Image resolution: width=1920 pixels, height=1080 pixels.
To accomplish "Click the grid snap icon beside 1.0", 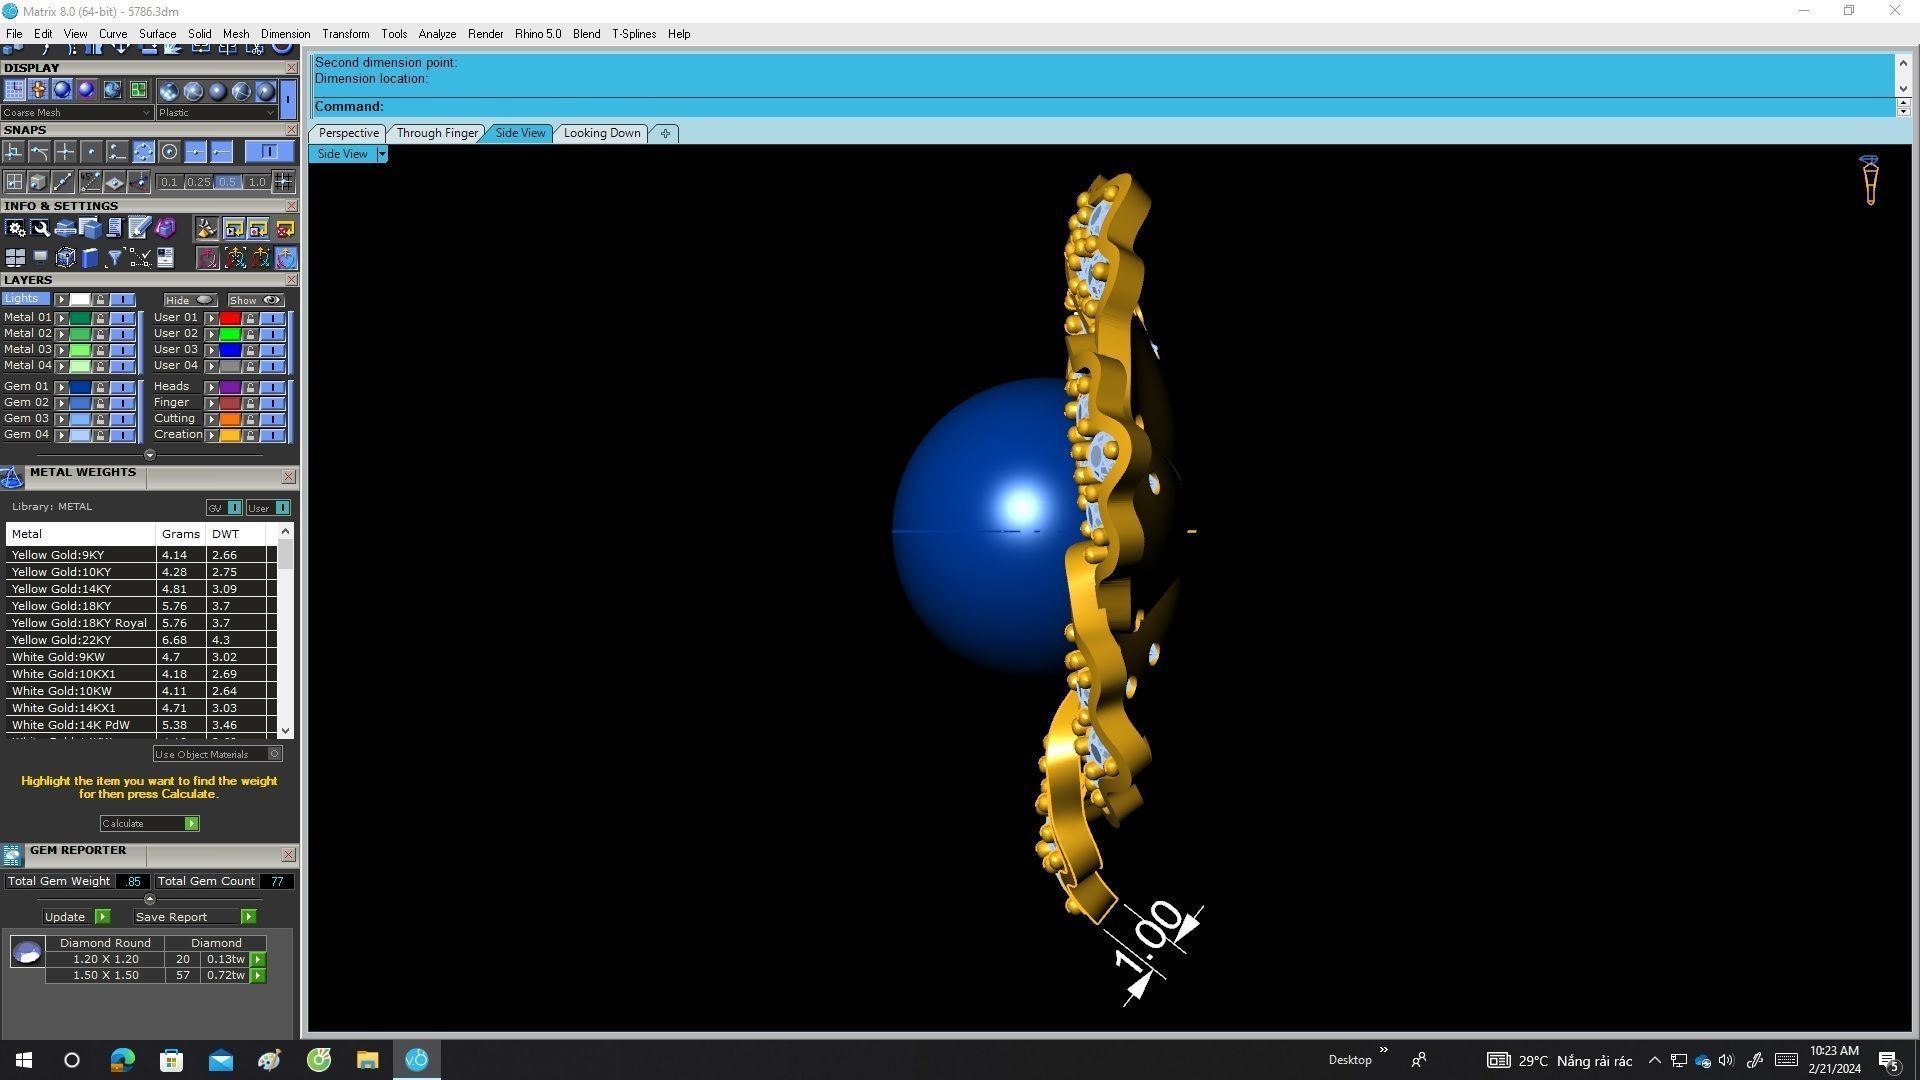I will pyautogui.click(x=283, y=182).
